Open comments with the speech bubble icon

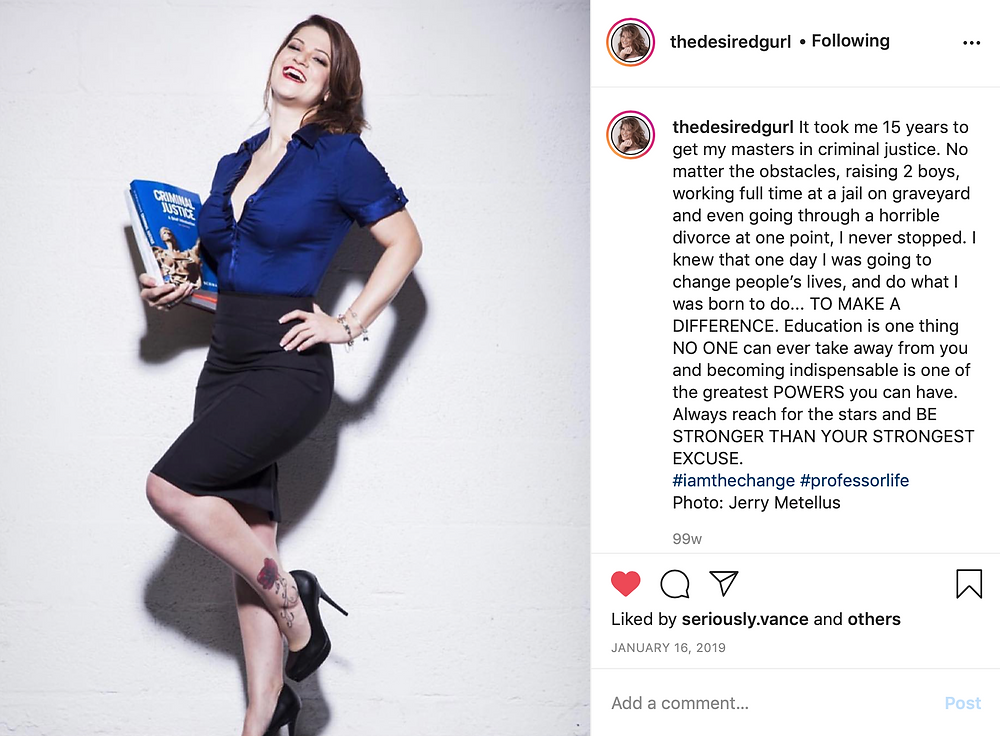pos(675,584)
